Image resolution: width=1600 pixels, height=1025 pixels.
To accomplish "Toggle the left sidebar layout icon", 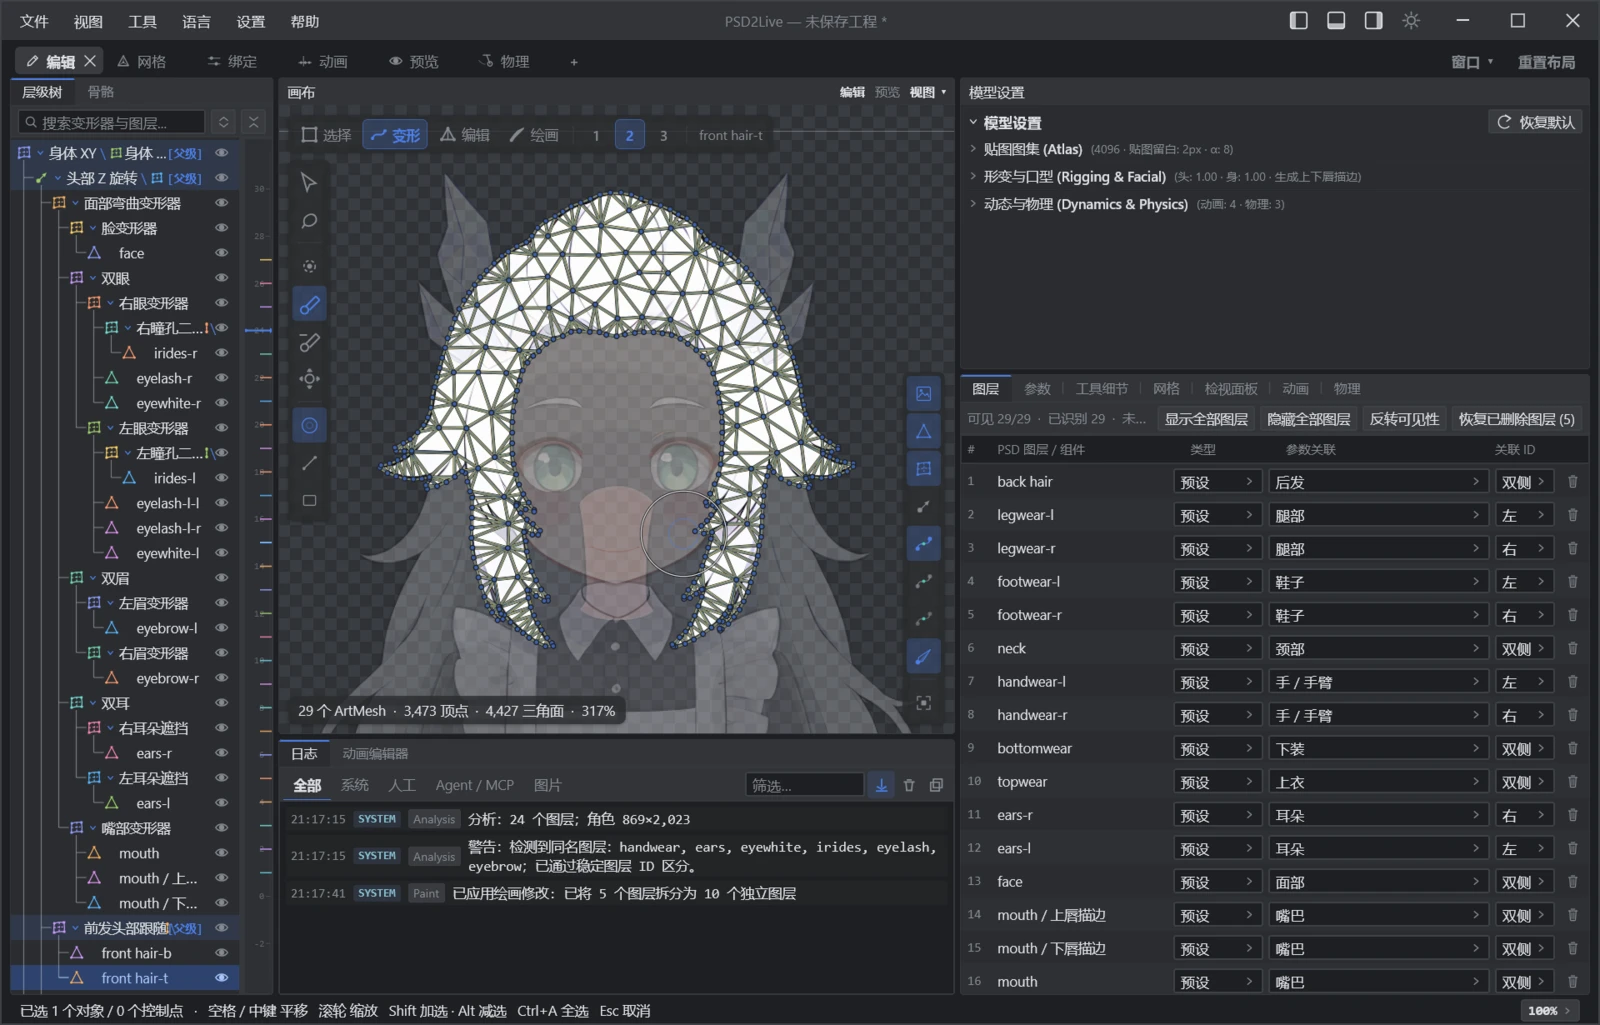I will [x=1298, y=21].
